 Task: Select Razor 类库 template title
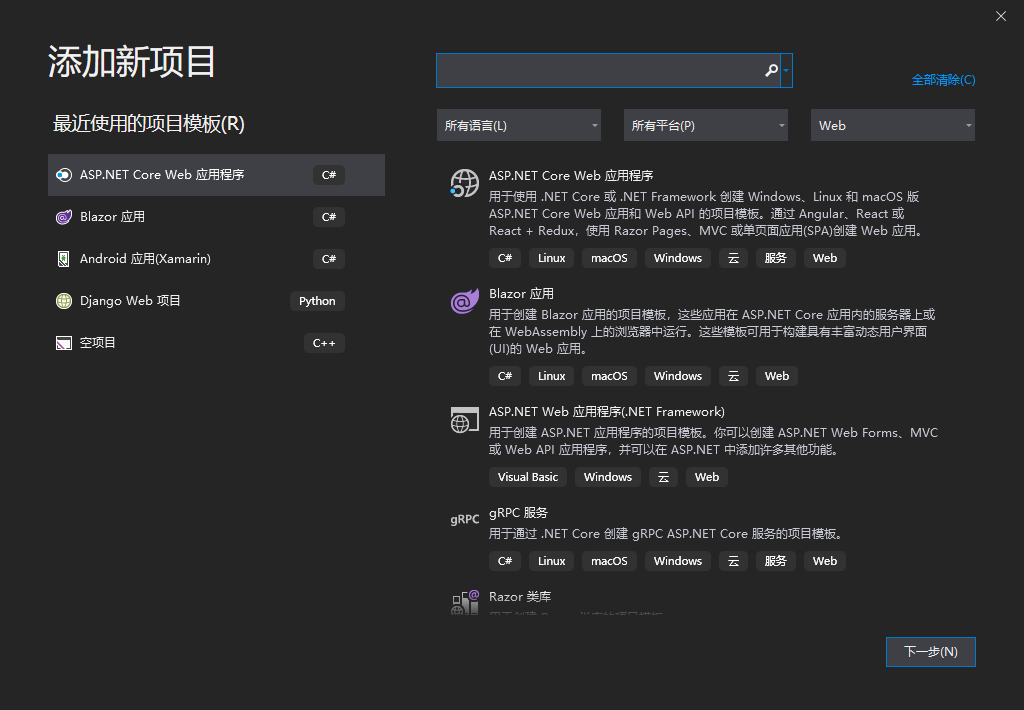pyautogui.click(x=520, y=596)
